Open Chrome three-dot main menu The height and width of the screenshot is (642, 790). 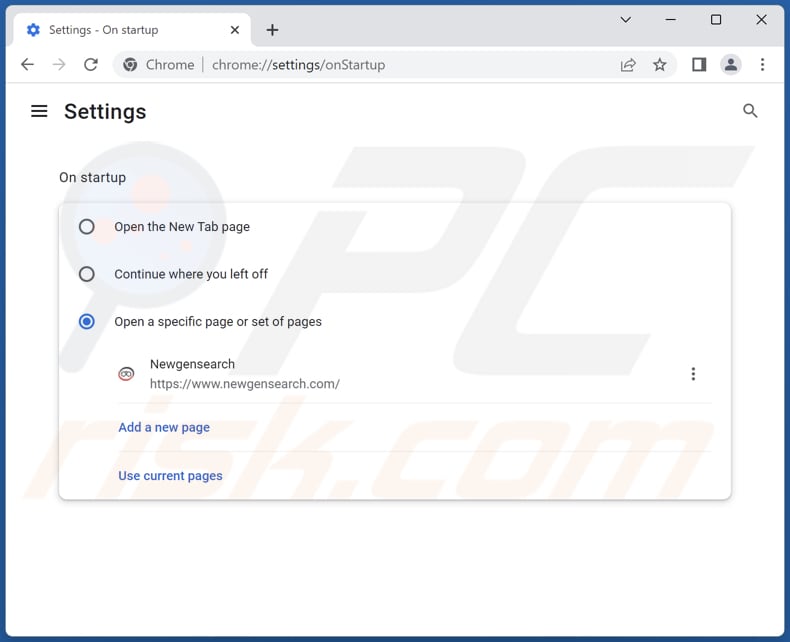click(x=762, y=65)
